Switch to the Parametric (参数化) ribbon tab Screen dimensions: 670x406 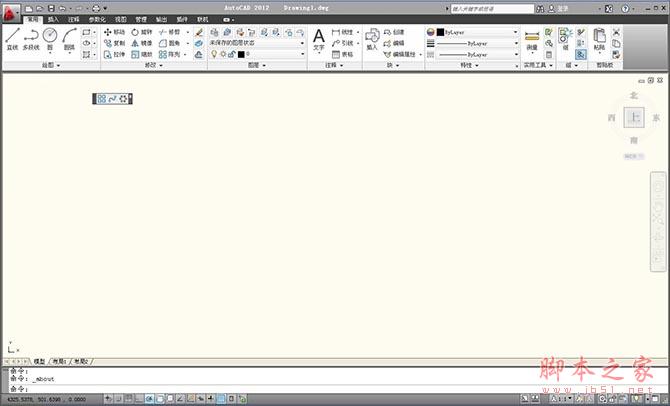97,20
